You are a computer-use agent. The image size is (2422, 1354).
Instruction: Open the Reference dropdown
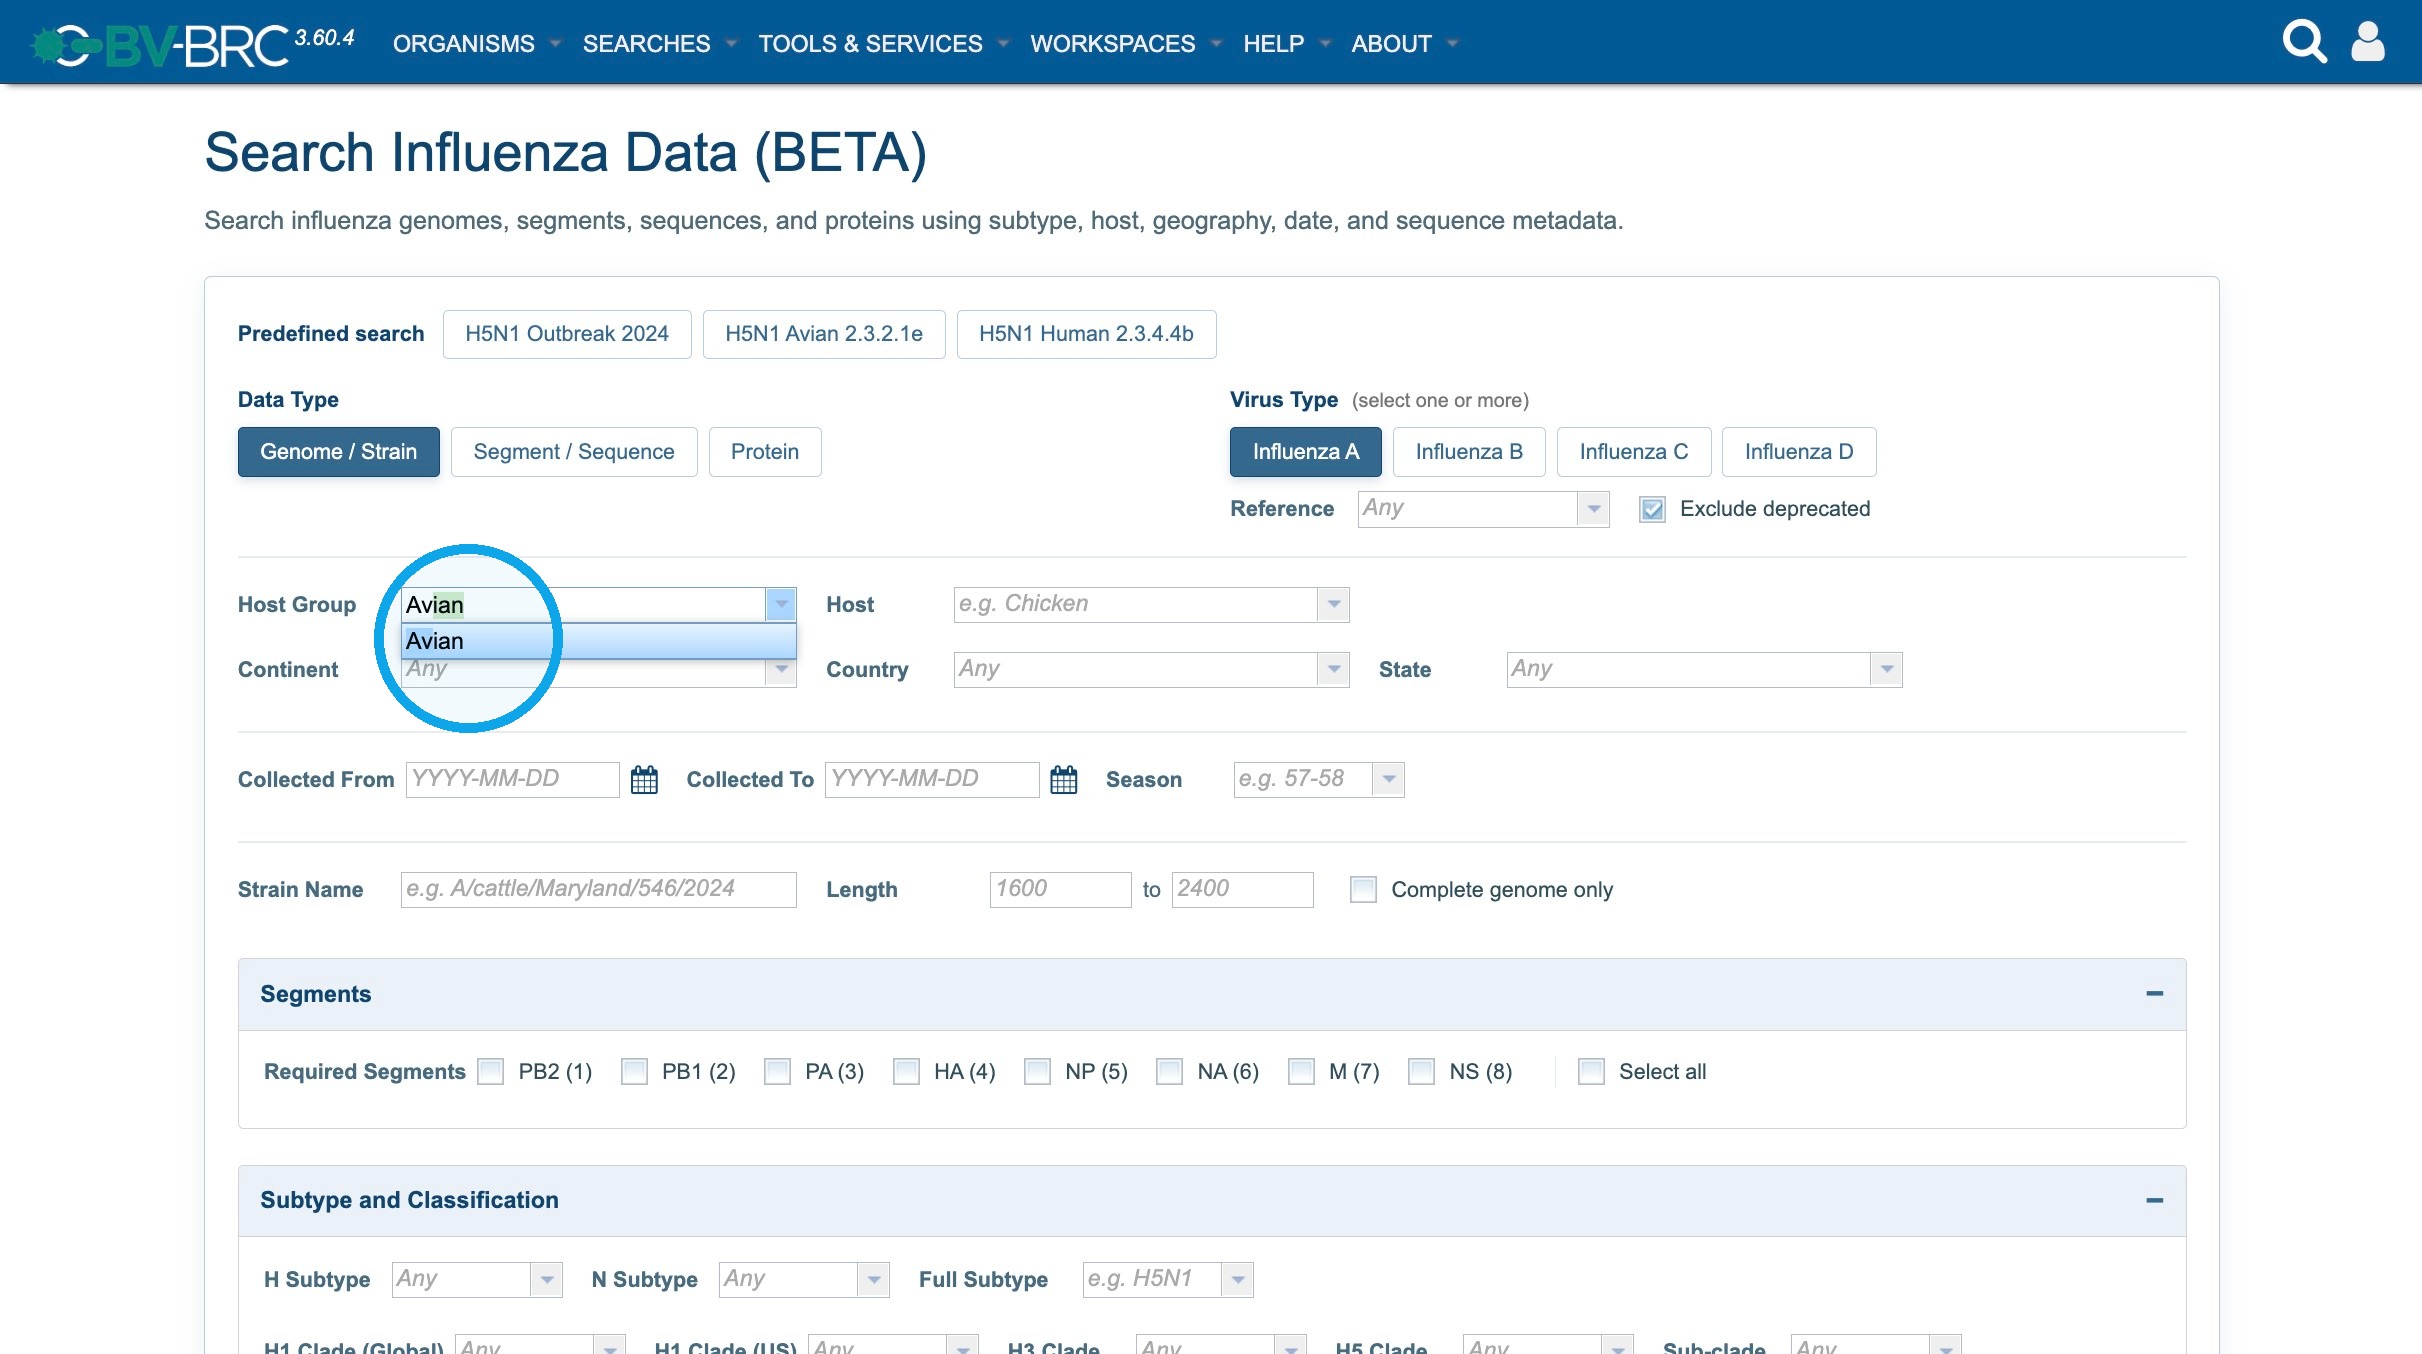click(1594, 509)
